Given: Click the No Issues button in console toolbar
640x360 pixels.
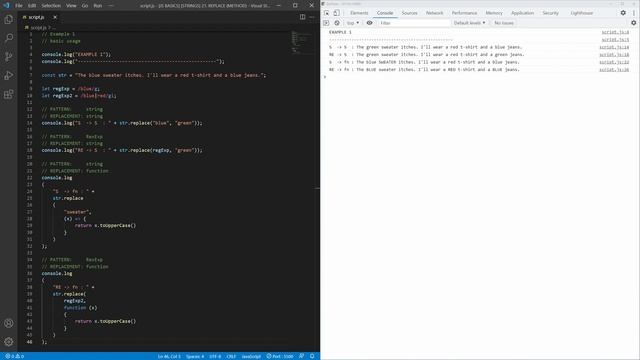Looking at the screenshot, I should [x=504, y=23].
